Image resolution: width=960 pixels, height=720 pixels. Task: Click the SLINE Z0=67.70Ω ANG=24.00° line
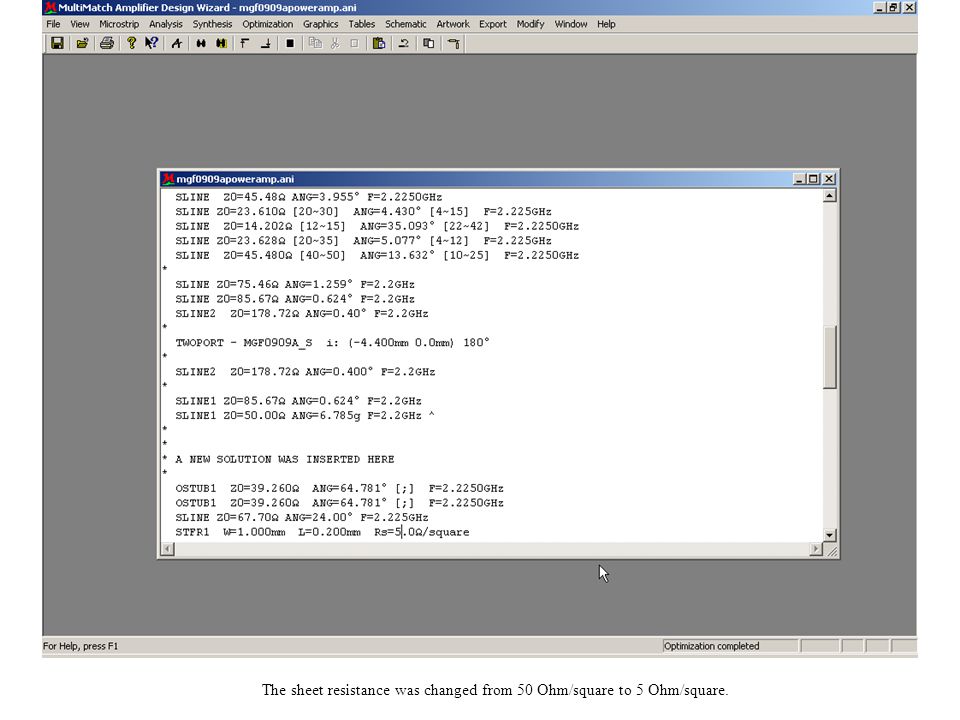pos(302,517)
